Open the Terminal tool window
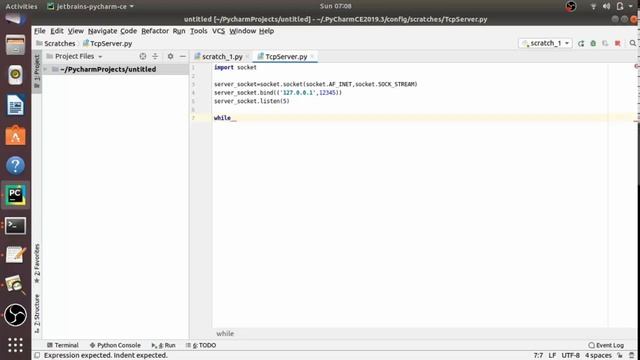The image size is (640, 360). pos(62,345)
